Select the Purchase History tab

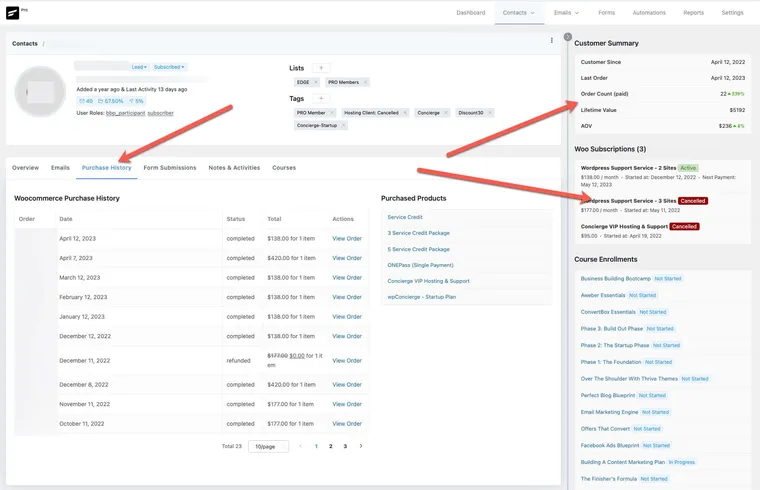click(107, 168)
